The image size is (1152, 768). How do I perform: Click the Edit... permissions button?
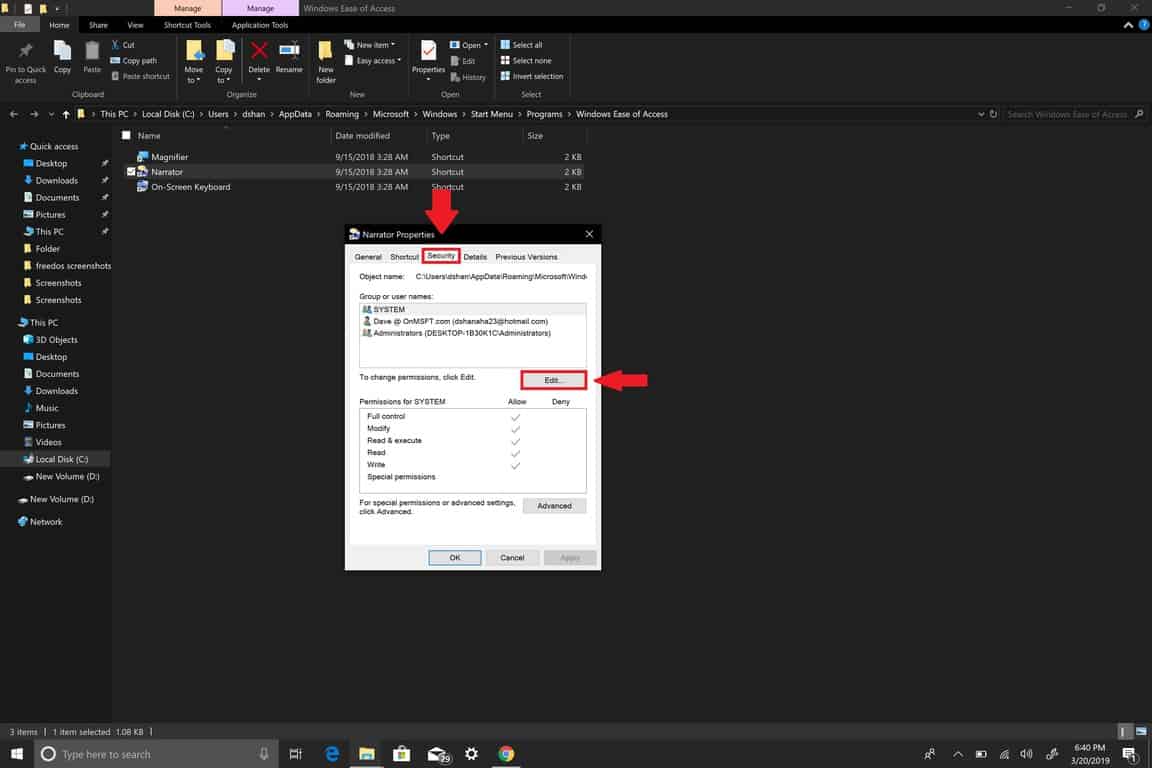554,381
